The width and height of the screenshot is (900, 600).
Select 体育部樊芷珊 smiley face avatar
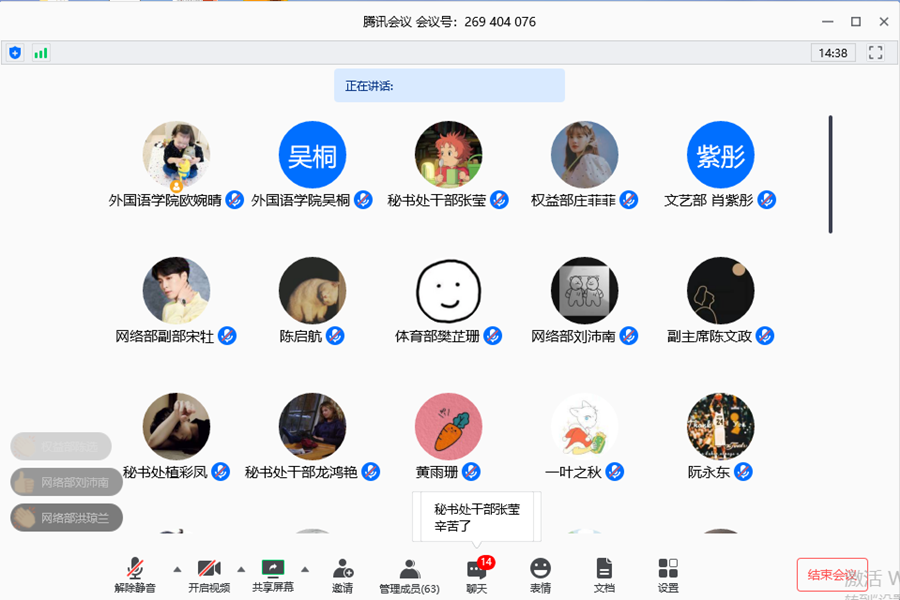pos(448,291)
